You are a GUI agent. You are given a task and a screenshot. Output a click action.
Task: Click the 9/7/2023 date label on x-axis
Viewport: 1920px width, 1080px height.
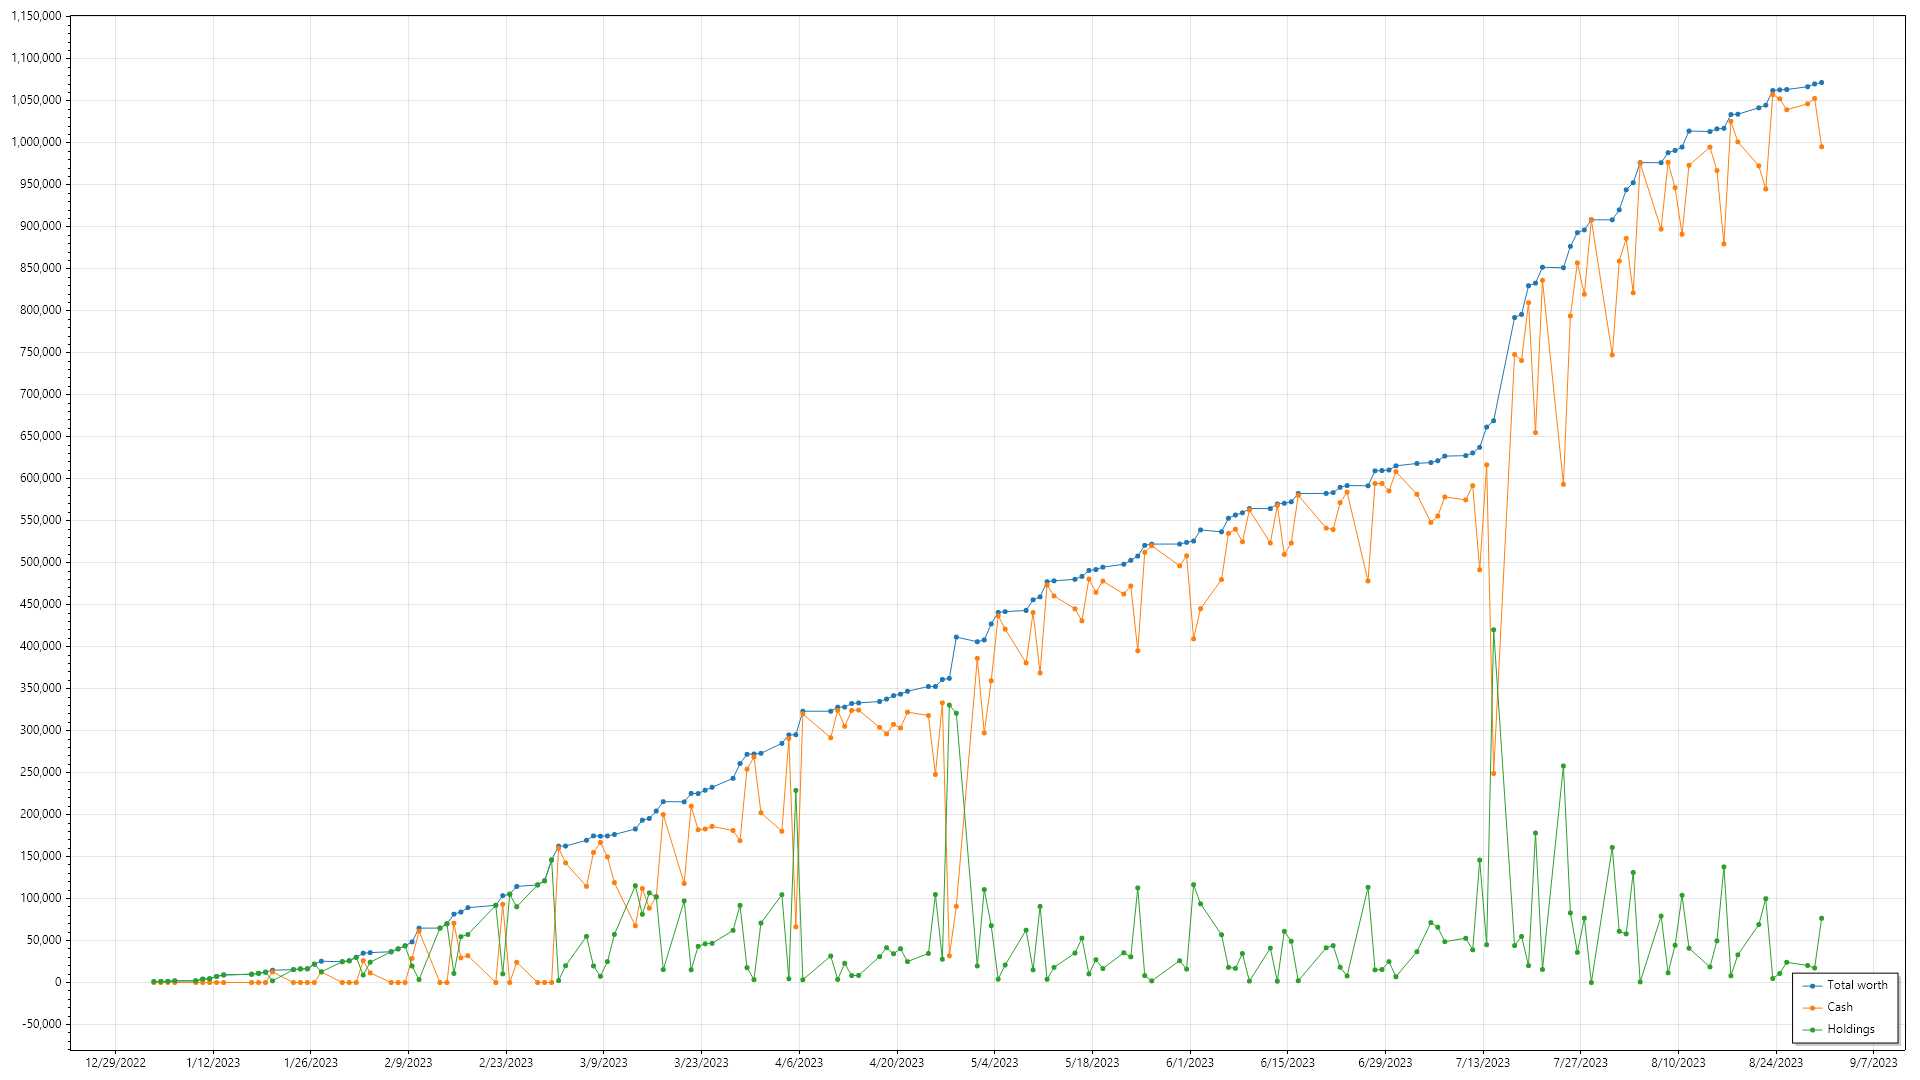click(x=1873, y=1063)
